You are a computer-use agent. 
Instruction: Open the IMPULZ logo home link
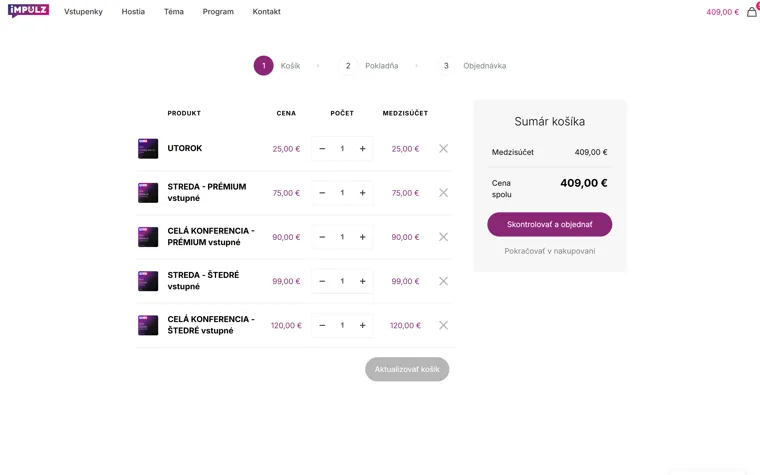coord(29,10)
